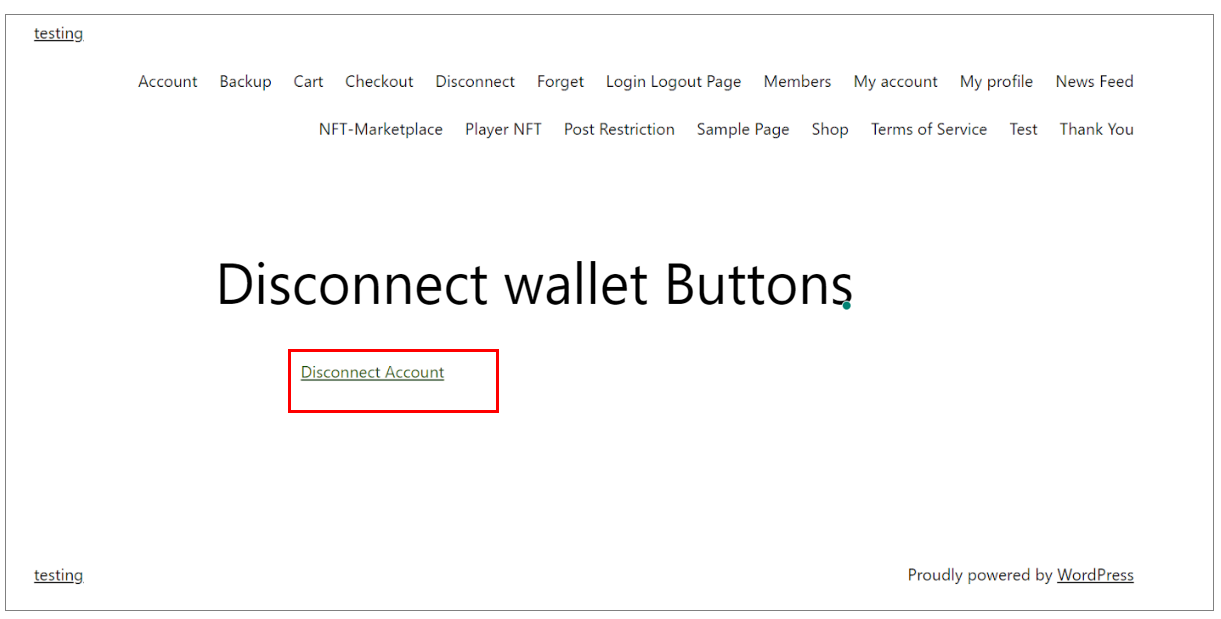
Task: Click the Proudly powered by text
Action: click(x=980, y=575)
